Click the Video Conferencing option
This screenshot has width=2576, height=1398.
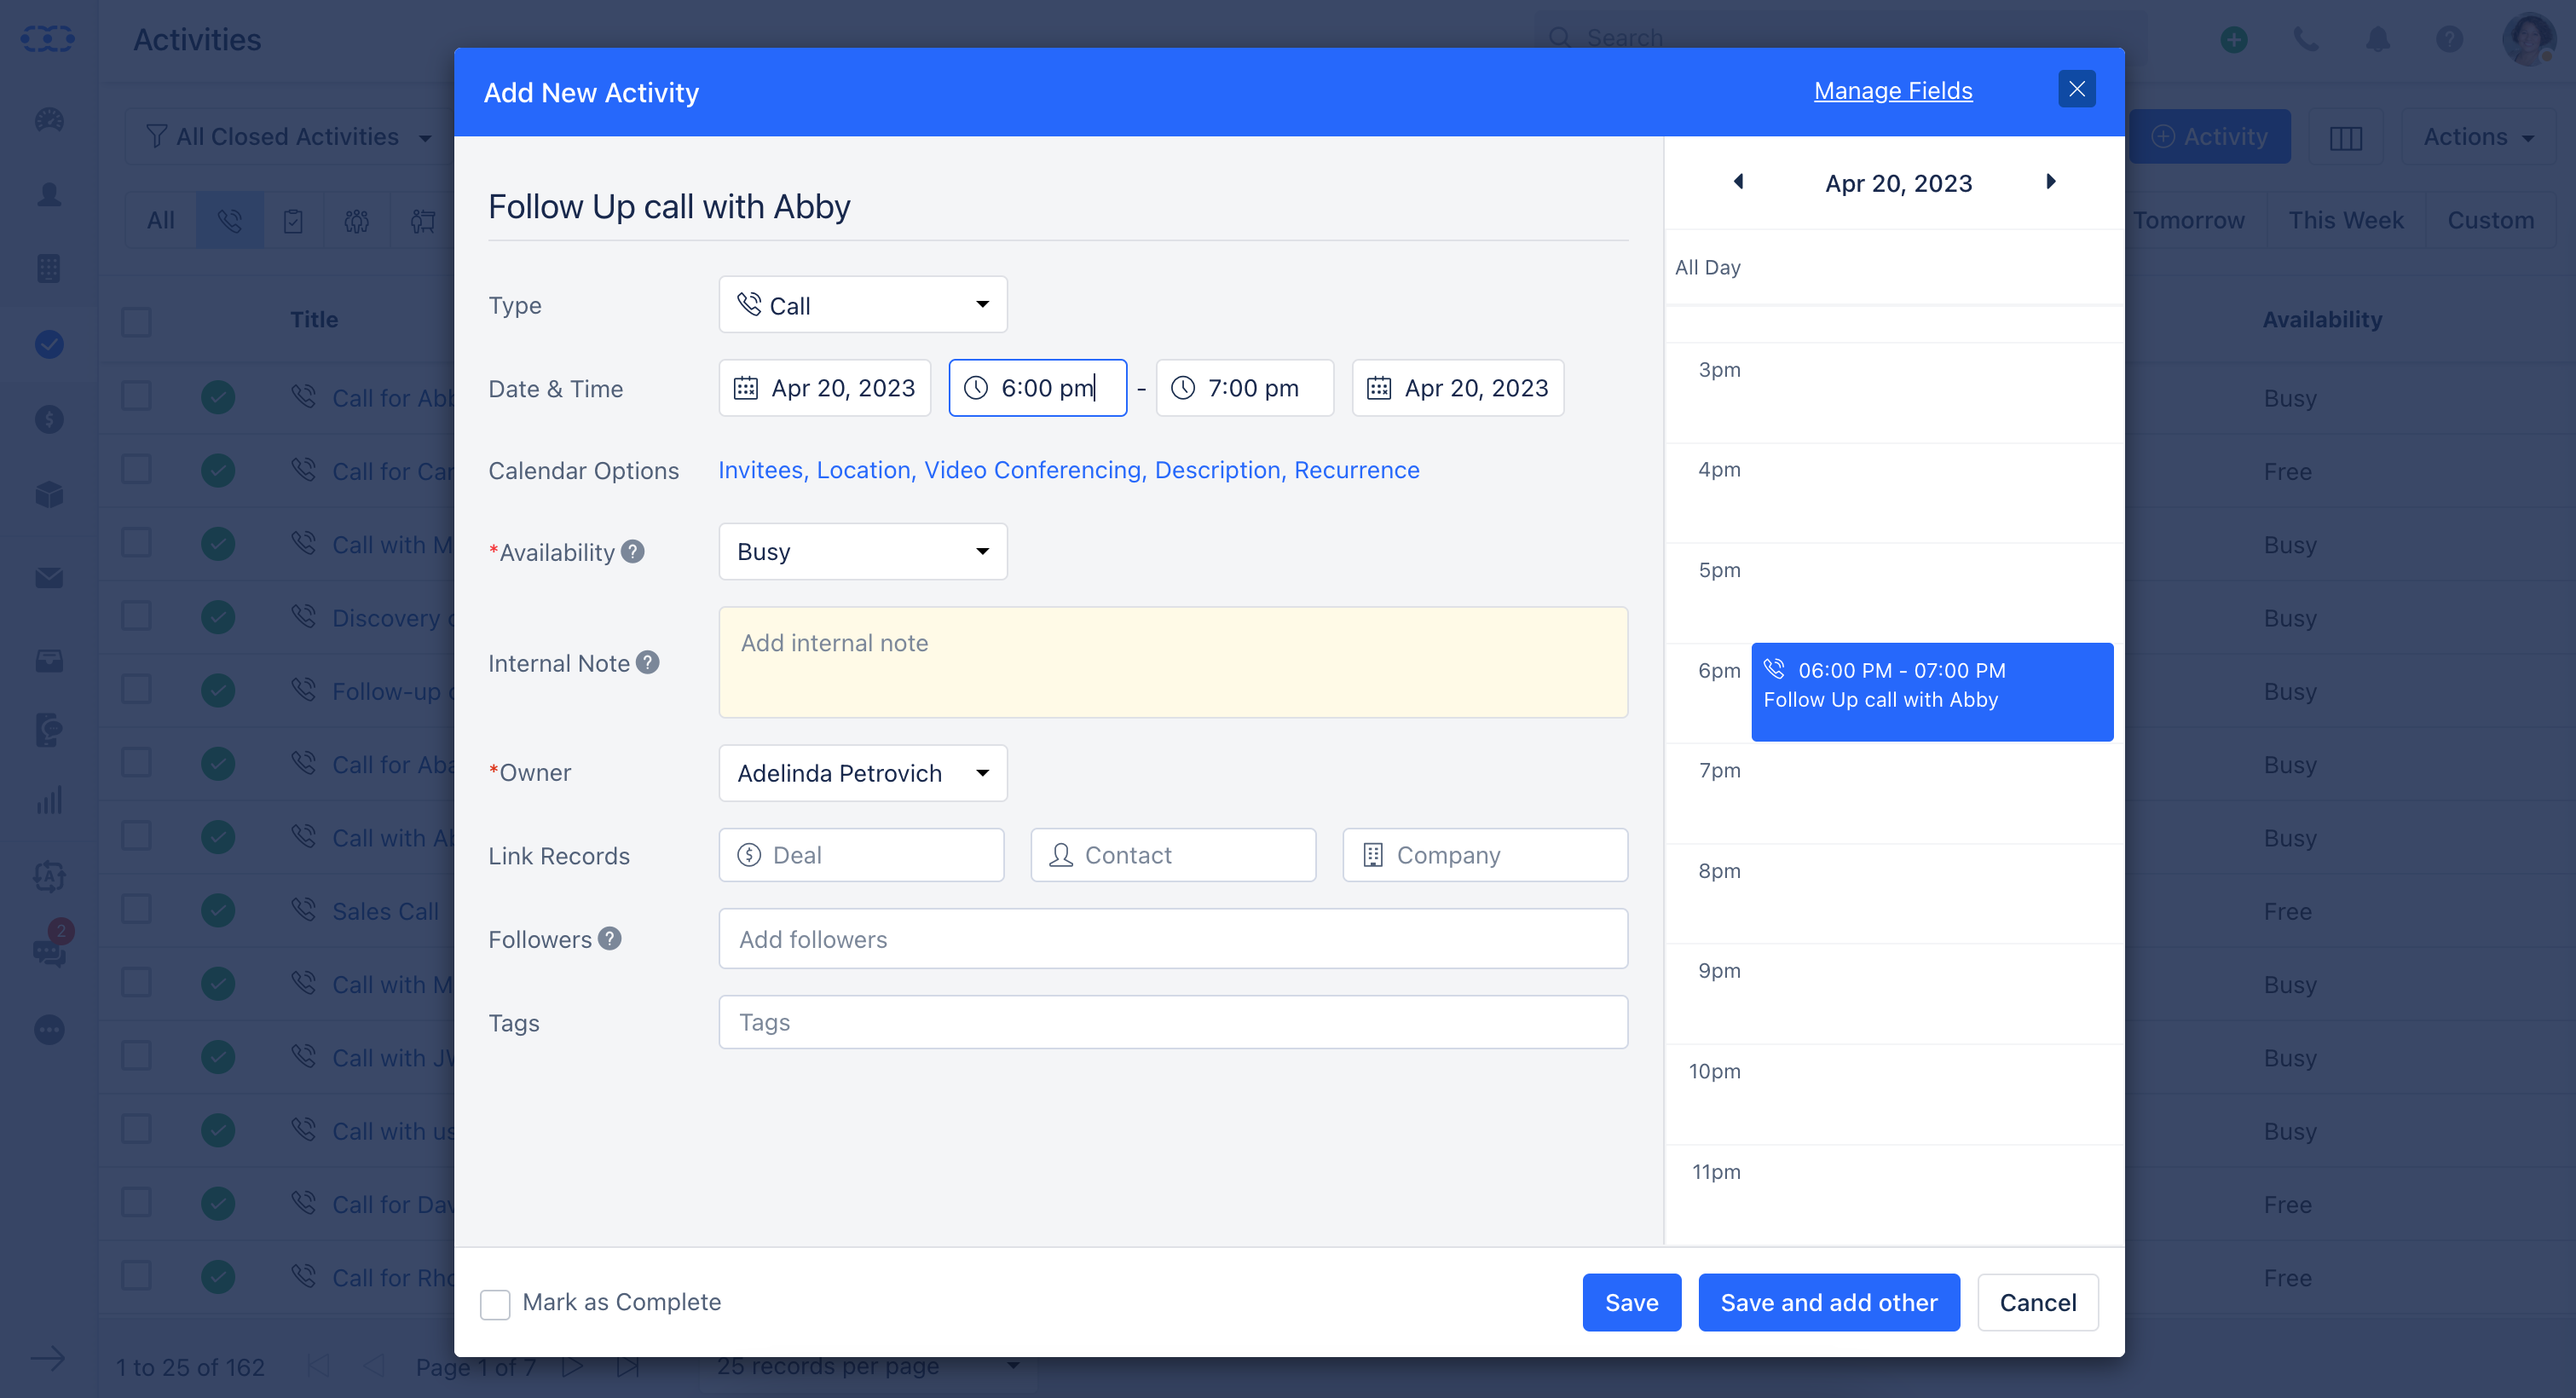point(1033,471)
